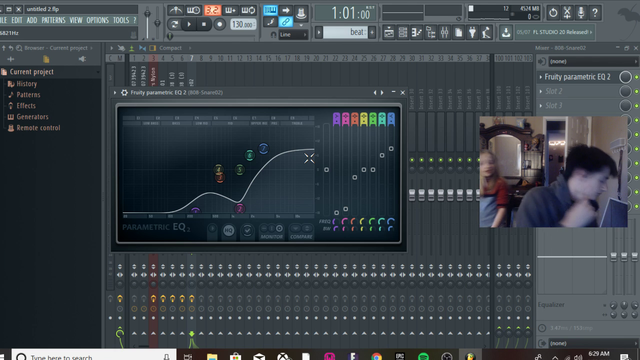Open the ADD menu

click(x=32, y=20)
